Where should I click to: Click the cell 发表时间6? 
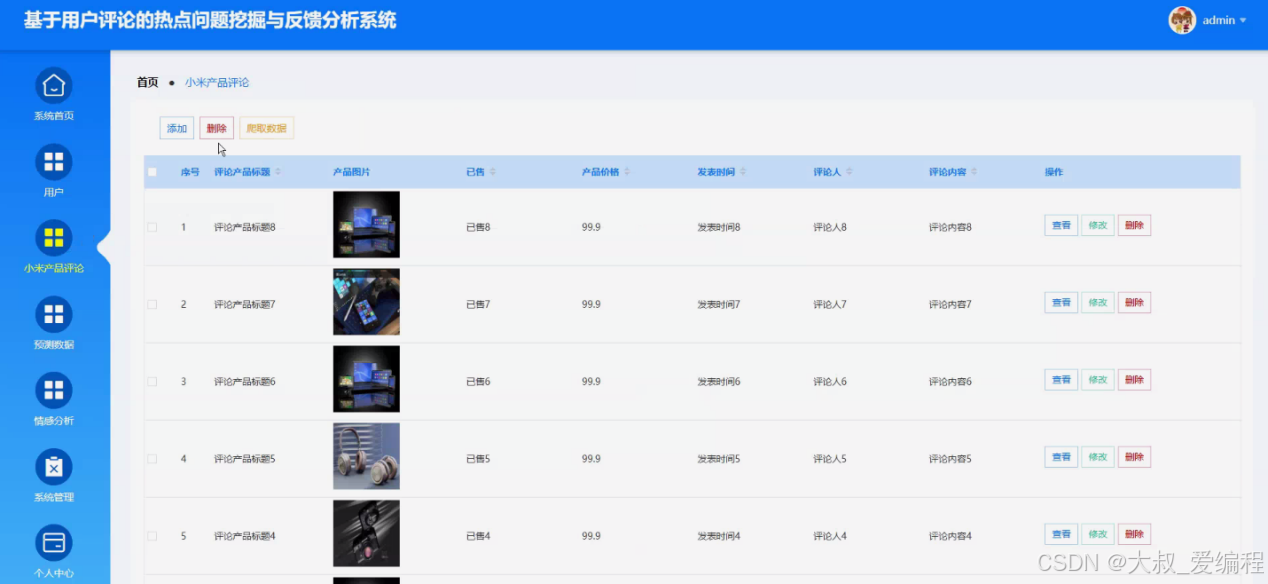coord(719,382)
